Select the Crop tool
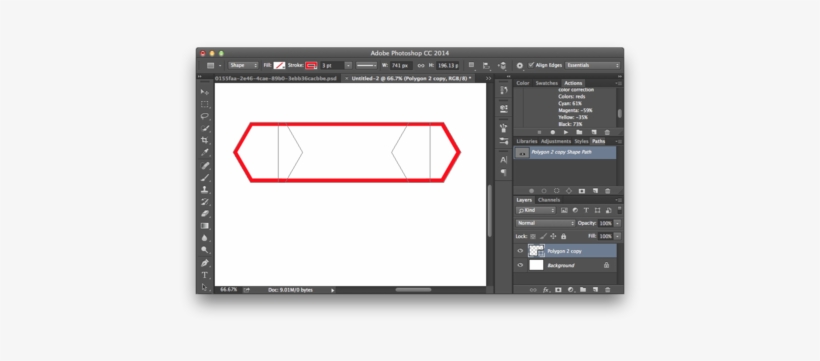This screenshot has width=820, height=361. coord(204,140)
